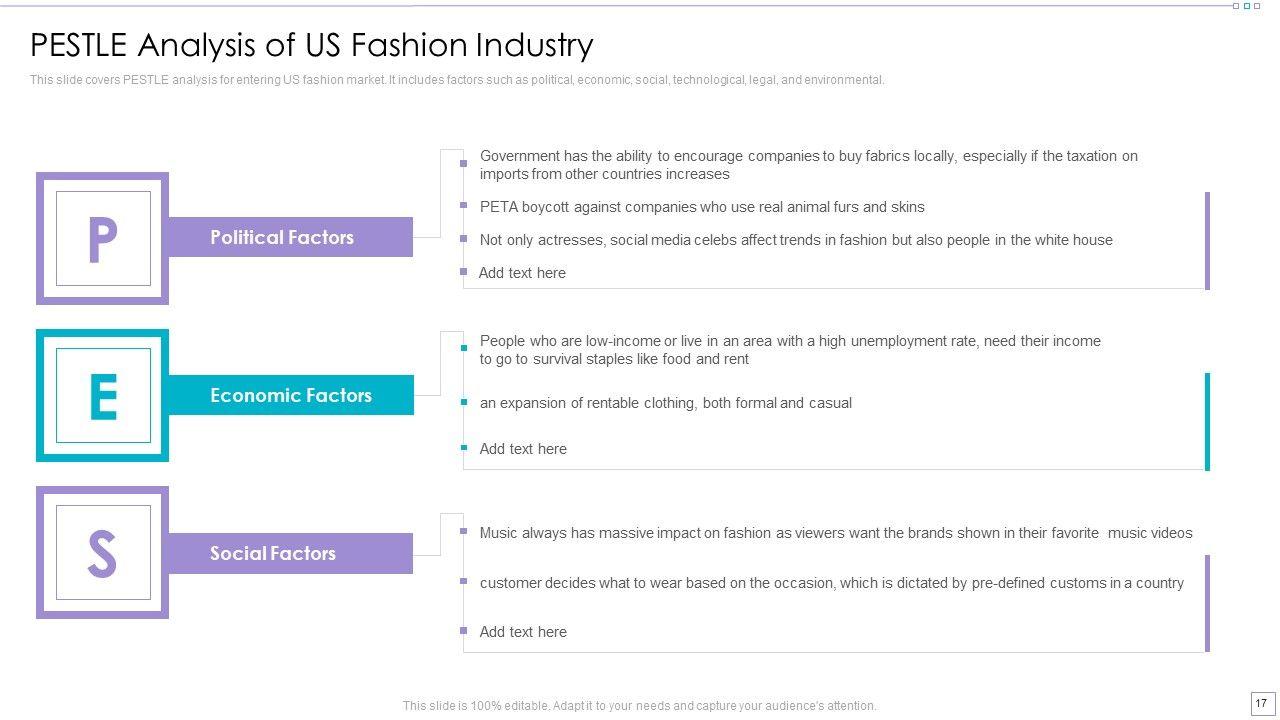The height and width of the screenshot is (720, 1280).
Task: Select the music impact on fashion bullet
Action: pyautogui.click(x=836, y=533)
